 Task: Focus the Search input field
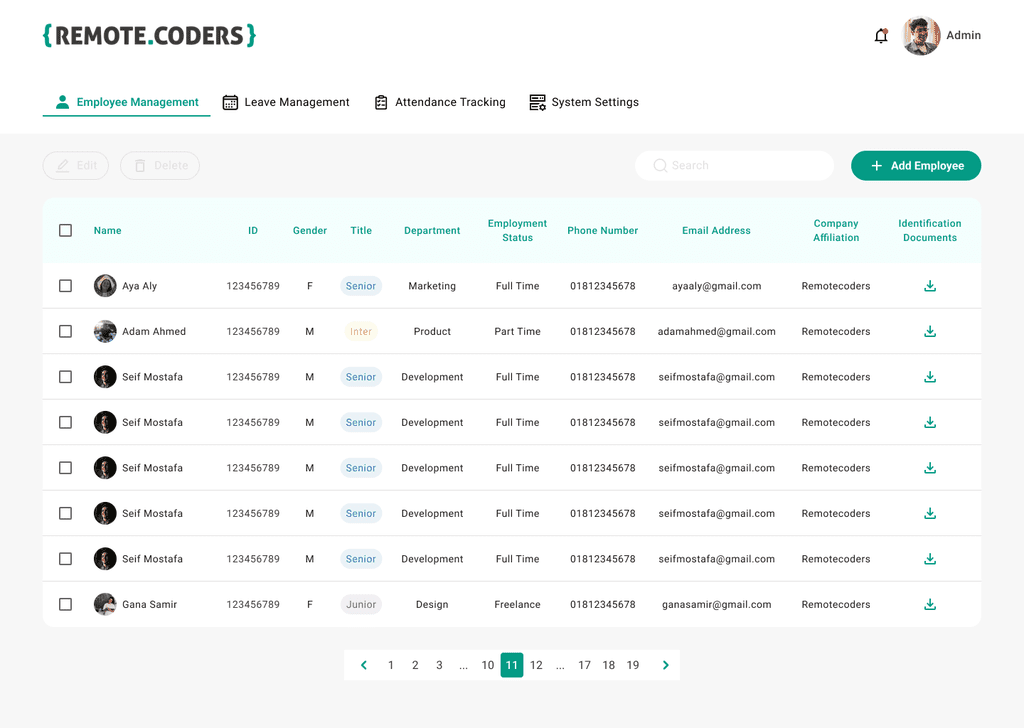point(734,166)
